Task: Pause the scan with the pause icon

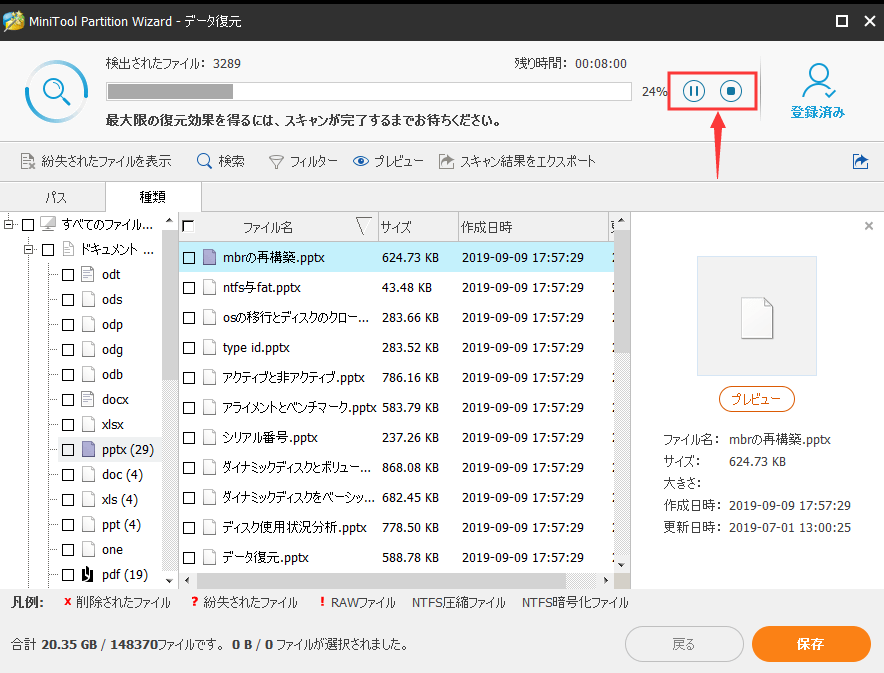Action: [693, 90]
